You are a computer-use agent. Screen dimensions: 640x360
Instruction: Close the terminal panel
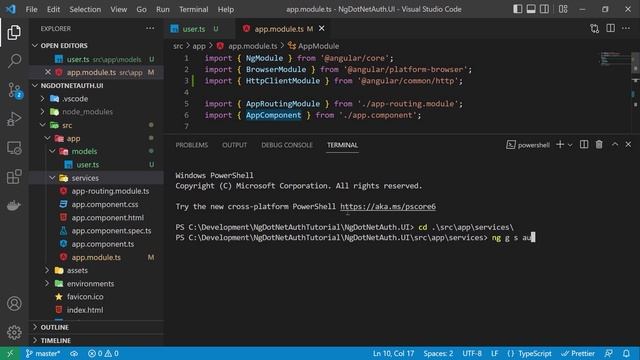click(x=628, y=144)
